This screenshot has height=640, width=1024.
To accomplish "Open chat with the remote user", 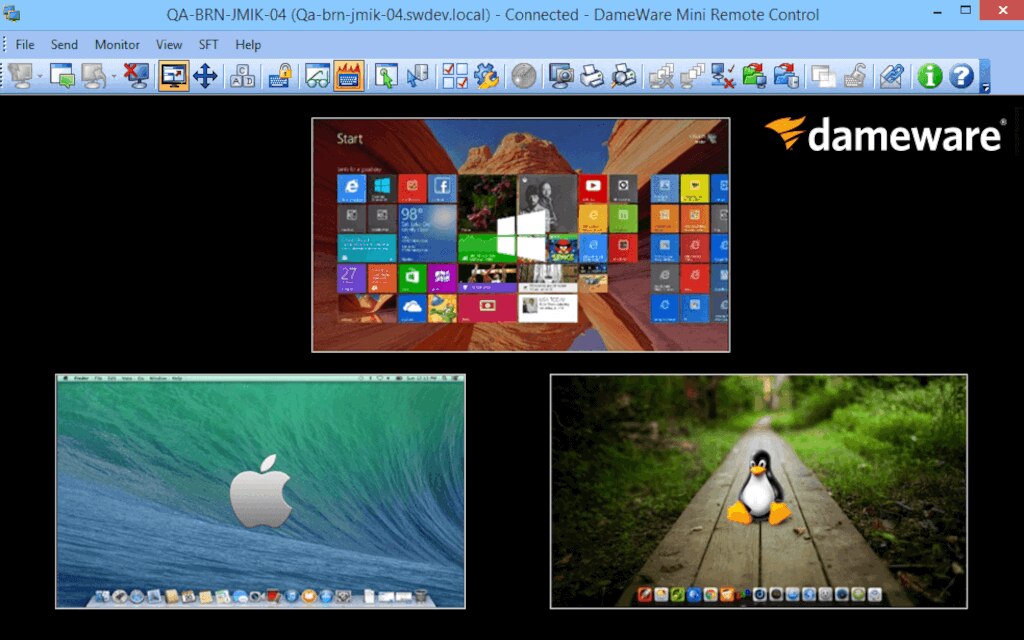I will pyautogui.click(x=62, y=74).
